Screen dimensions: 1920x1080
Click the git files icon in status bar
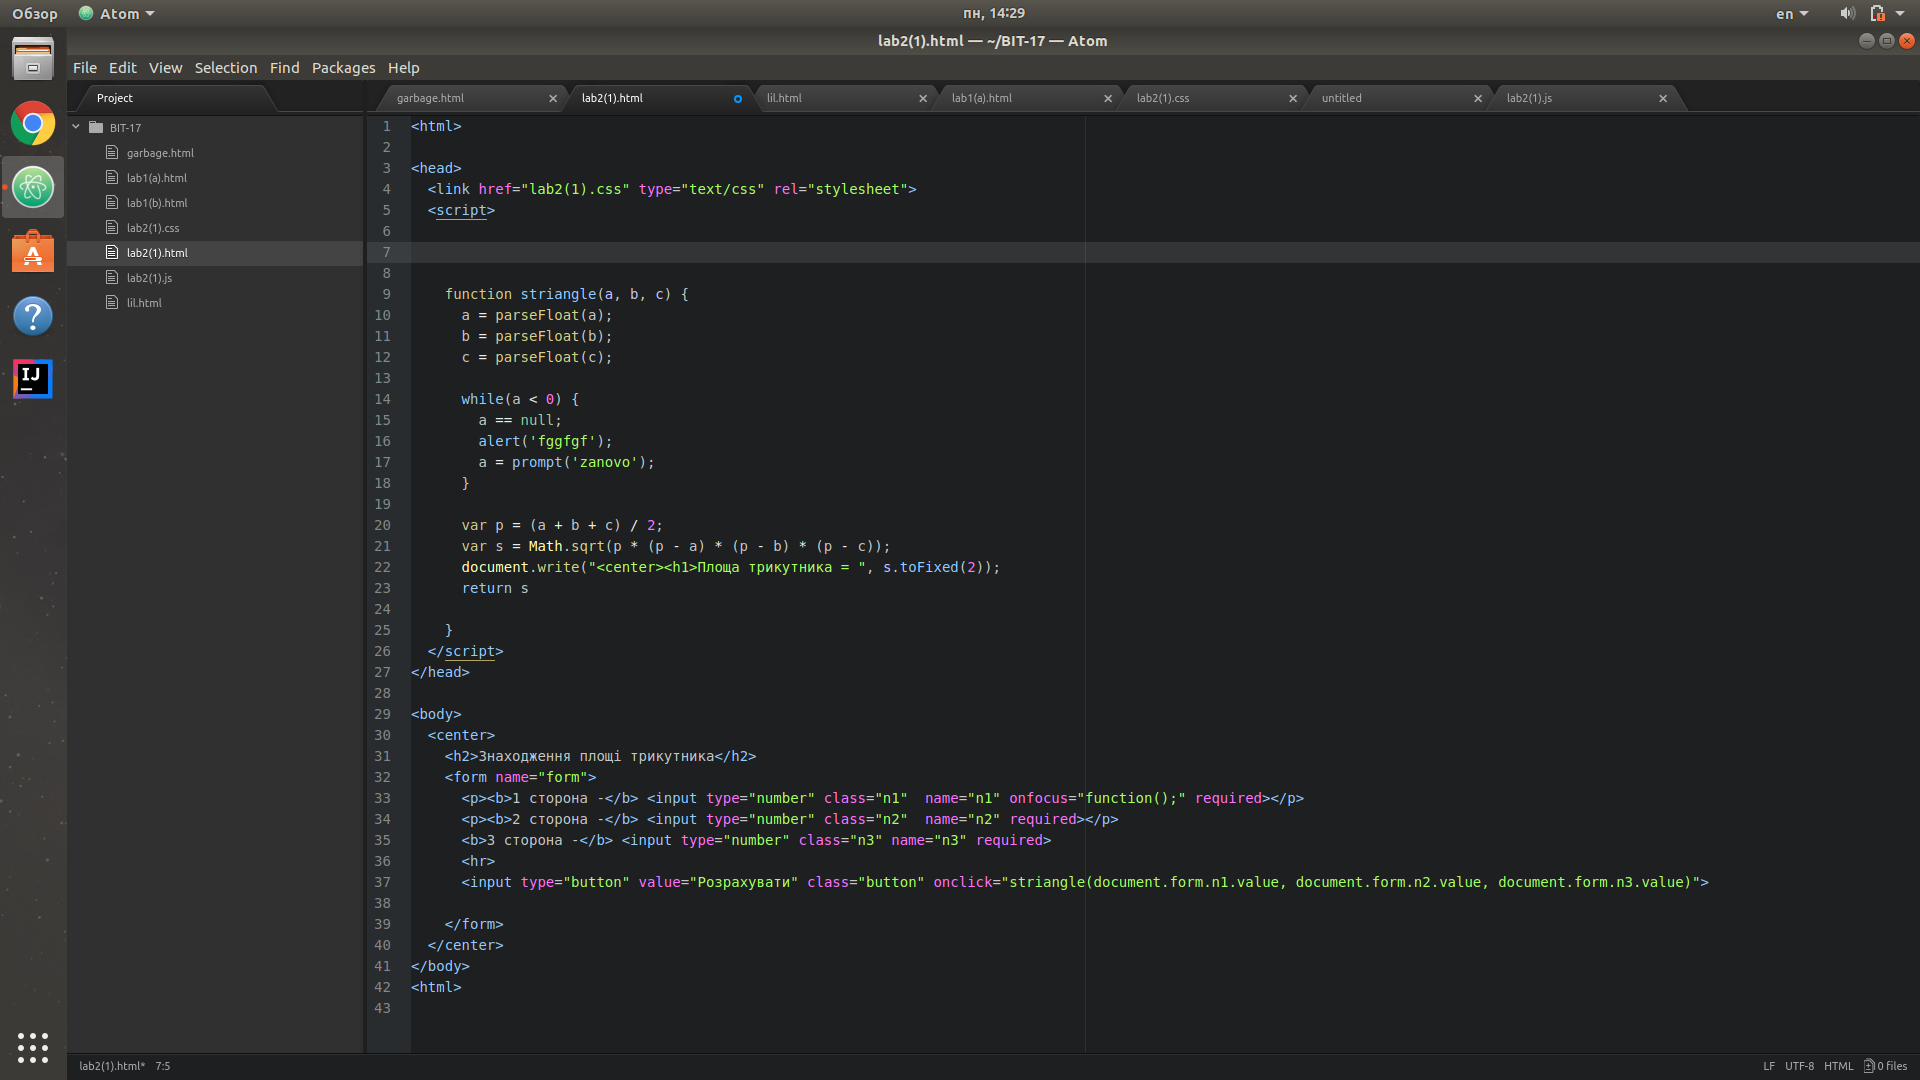pos(1868,1066)
